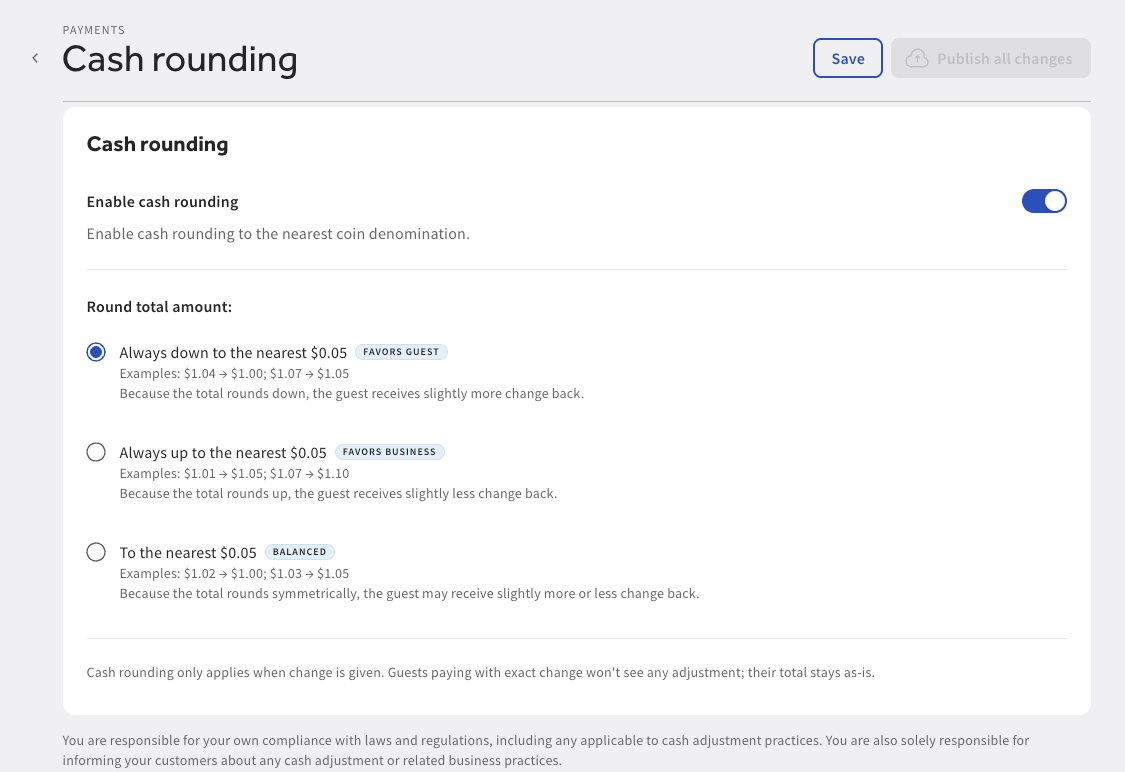Click the PAYMENTS breadcrumb label

pos(93,30)
